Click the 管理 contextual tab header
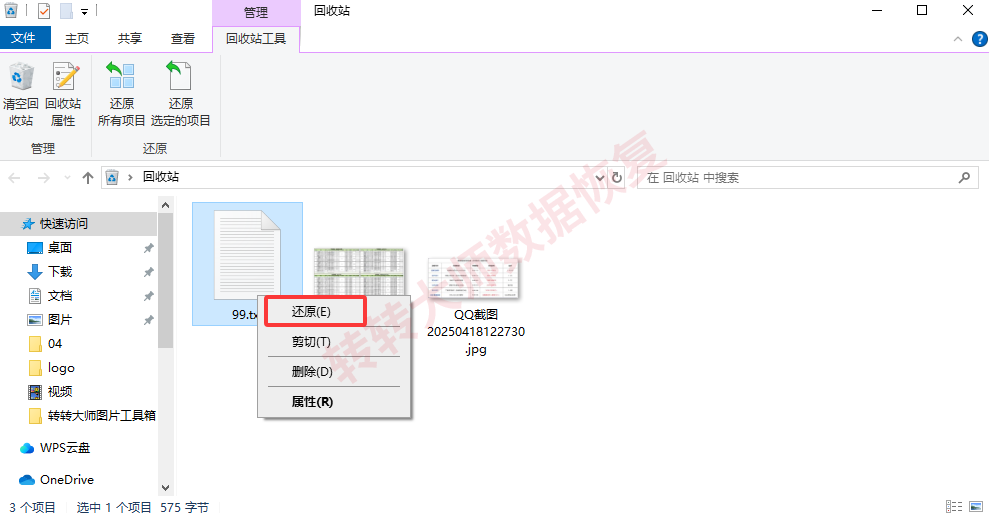The width and height of the screenshot is (989, 514). (x=256, y=13)
